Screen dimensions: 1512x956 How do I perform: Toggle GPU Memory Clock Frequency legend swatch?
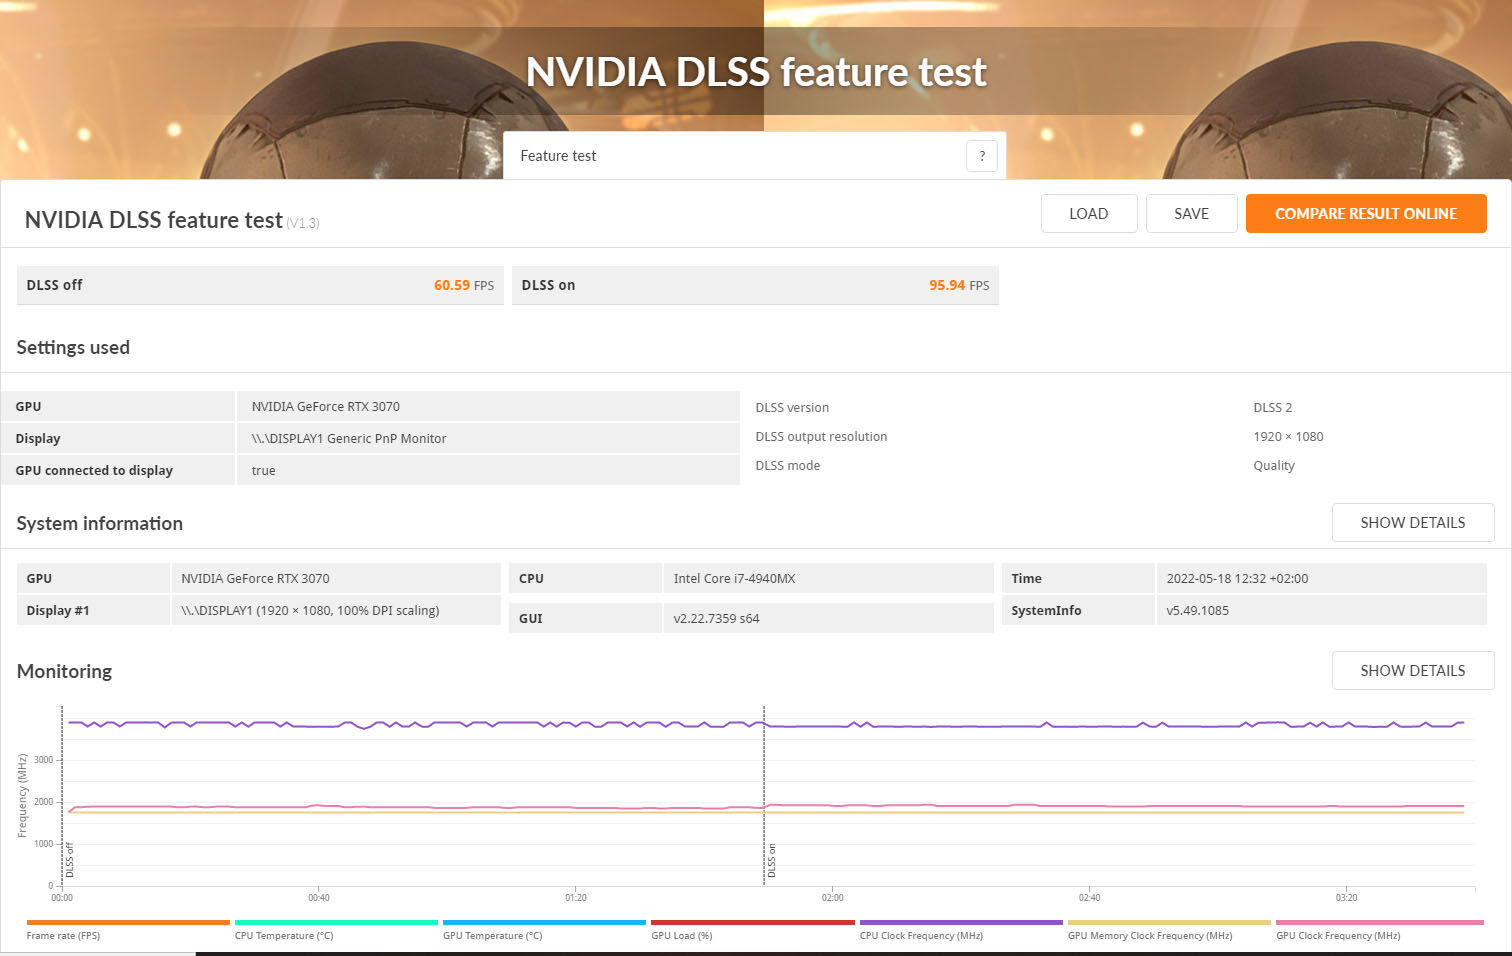click(1169, 922)
